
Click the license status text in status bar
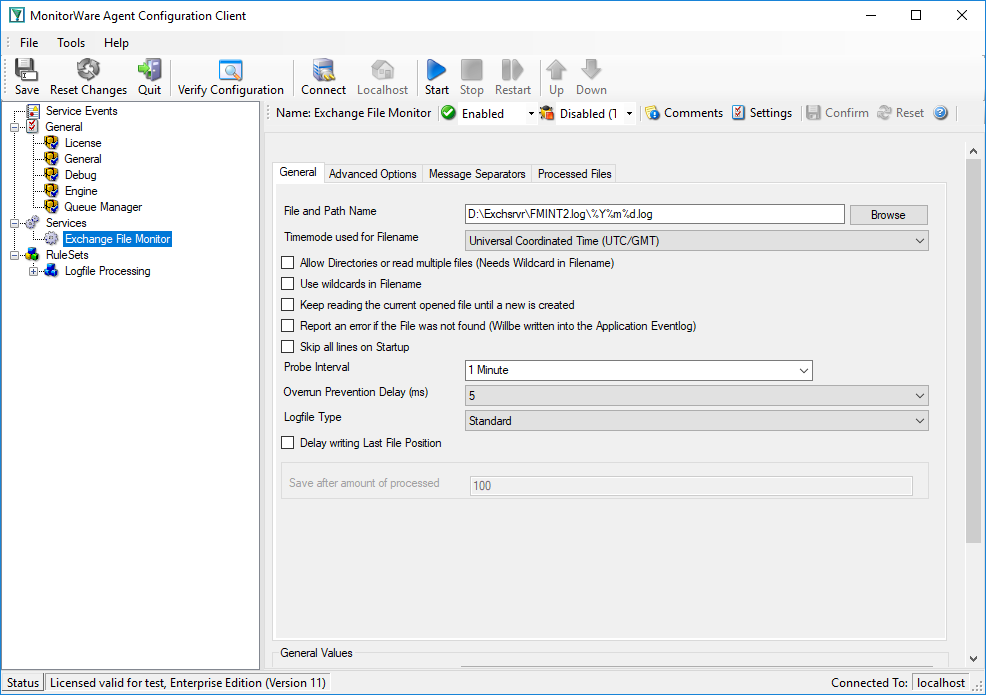pos(187,683)
